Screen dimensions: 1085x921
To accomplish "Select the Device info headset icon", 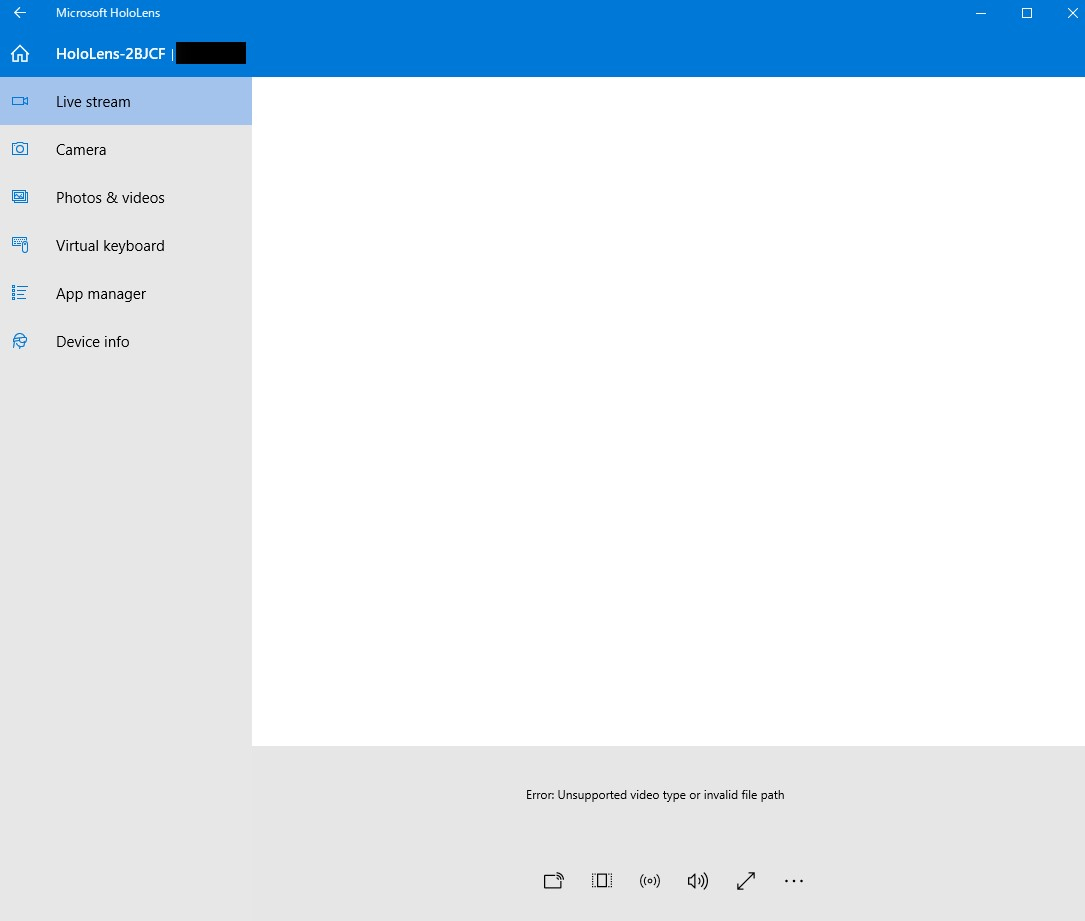I will click(20, 341).
